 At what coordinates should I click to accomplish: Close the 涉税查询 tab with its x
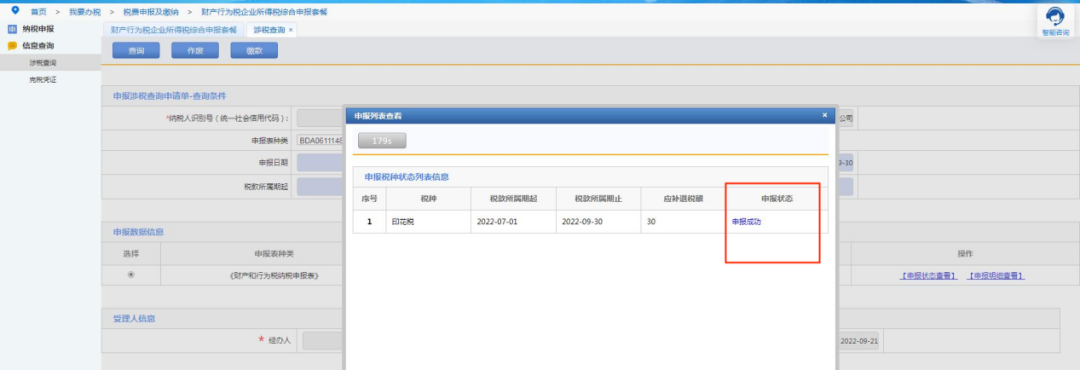(291, 30)
